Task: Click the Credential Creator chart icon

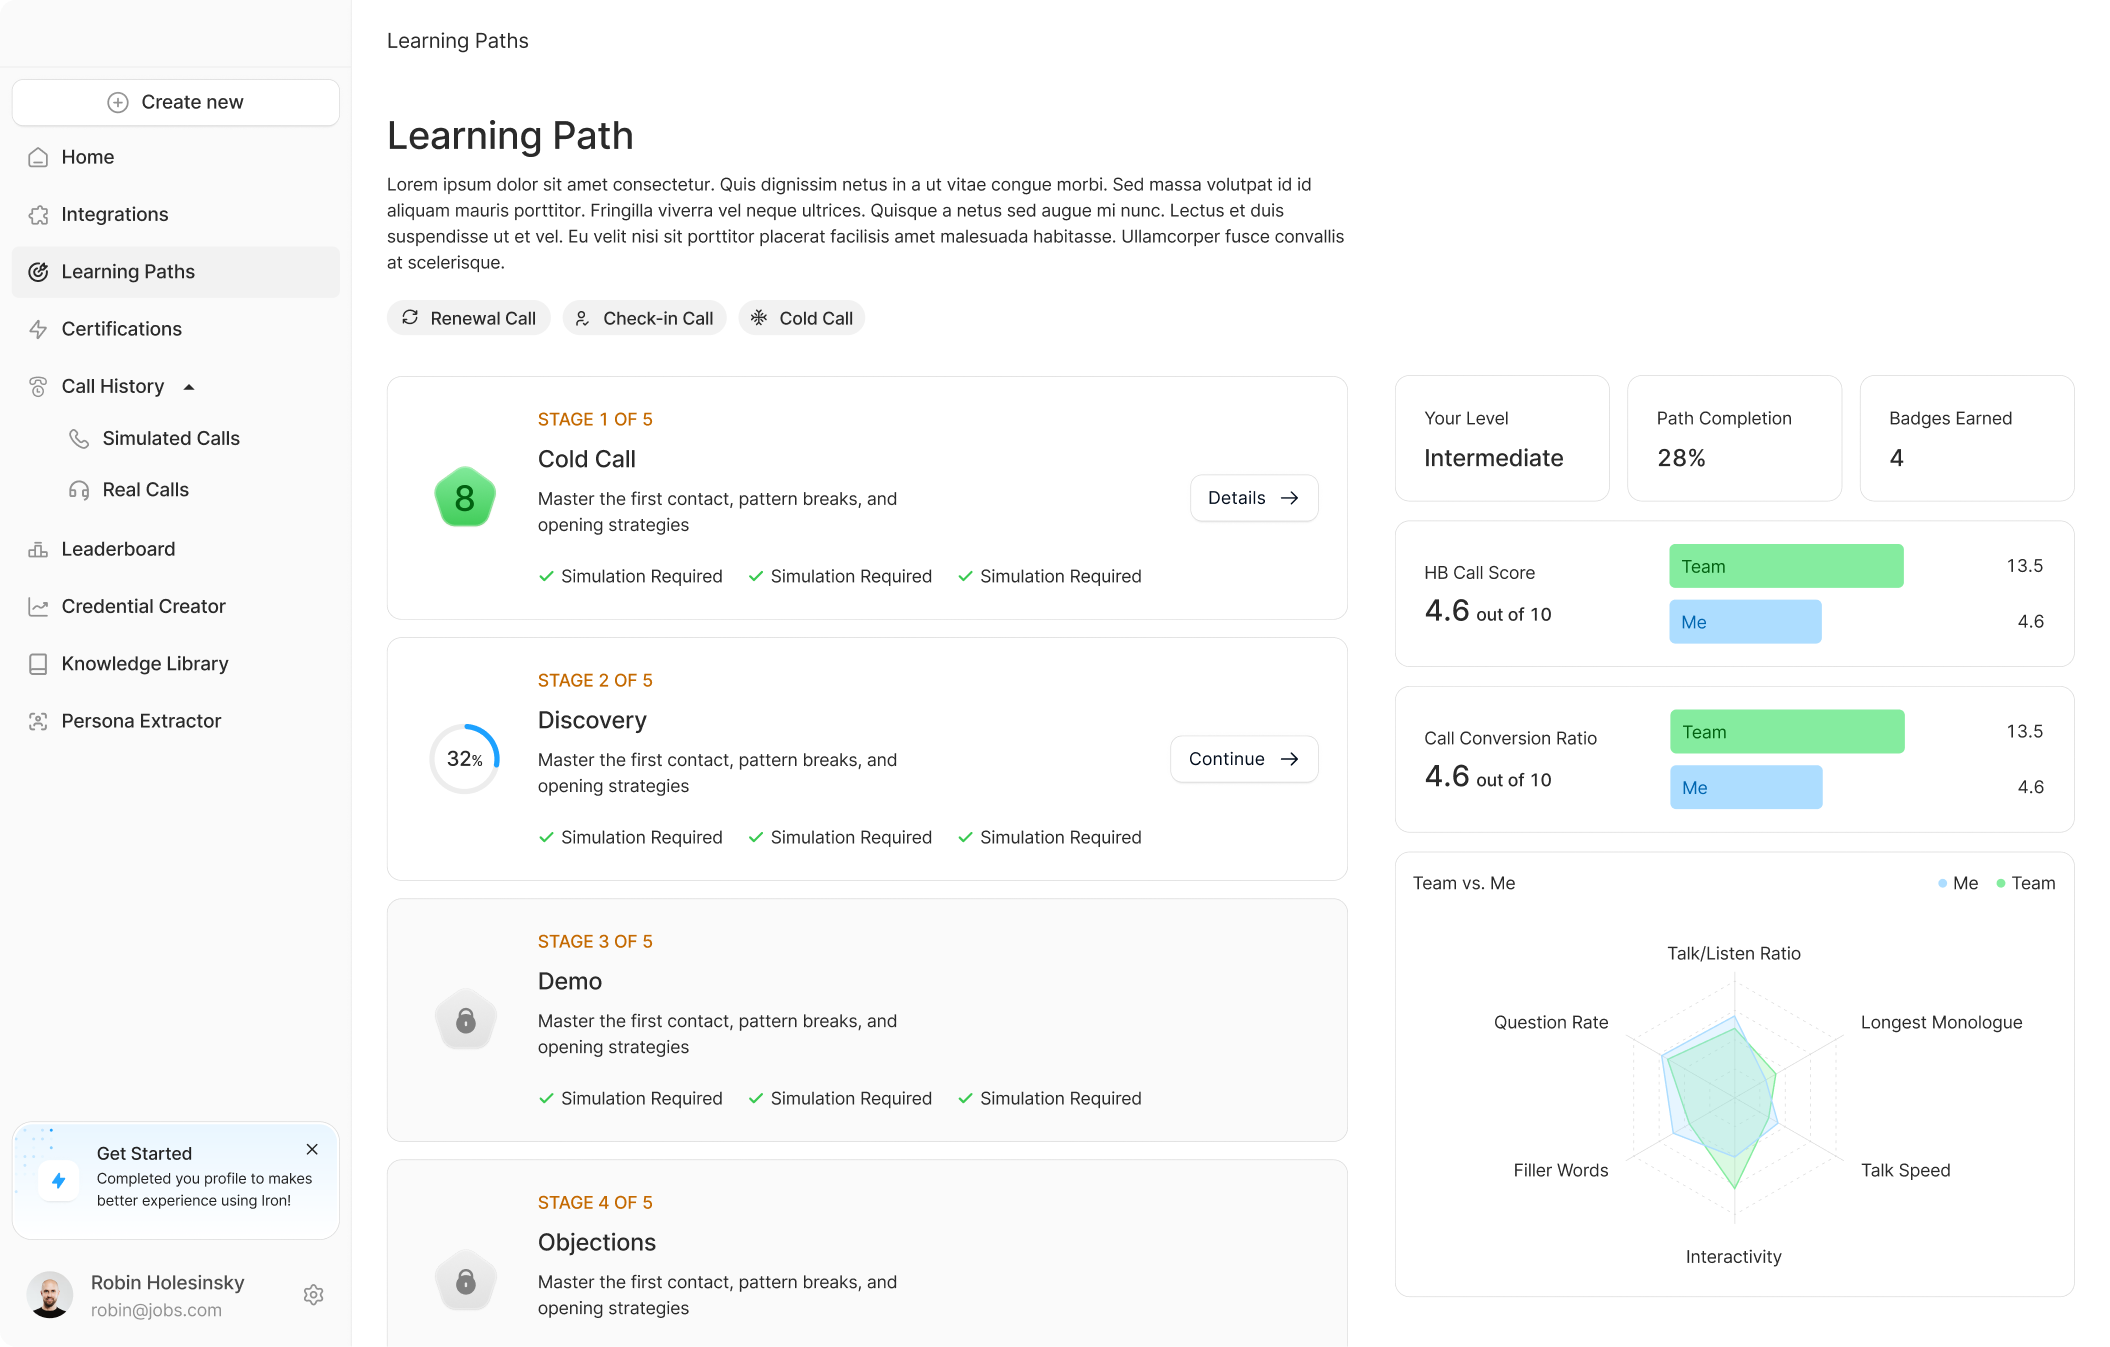Action: click(x=38, y=607)
